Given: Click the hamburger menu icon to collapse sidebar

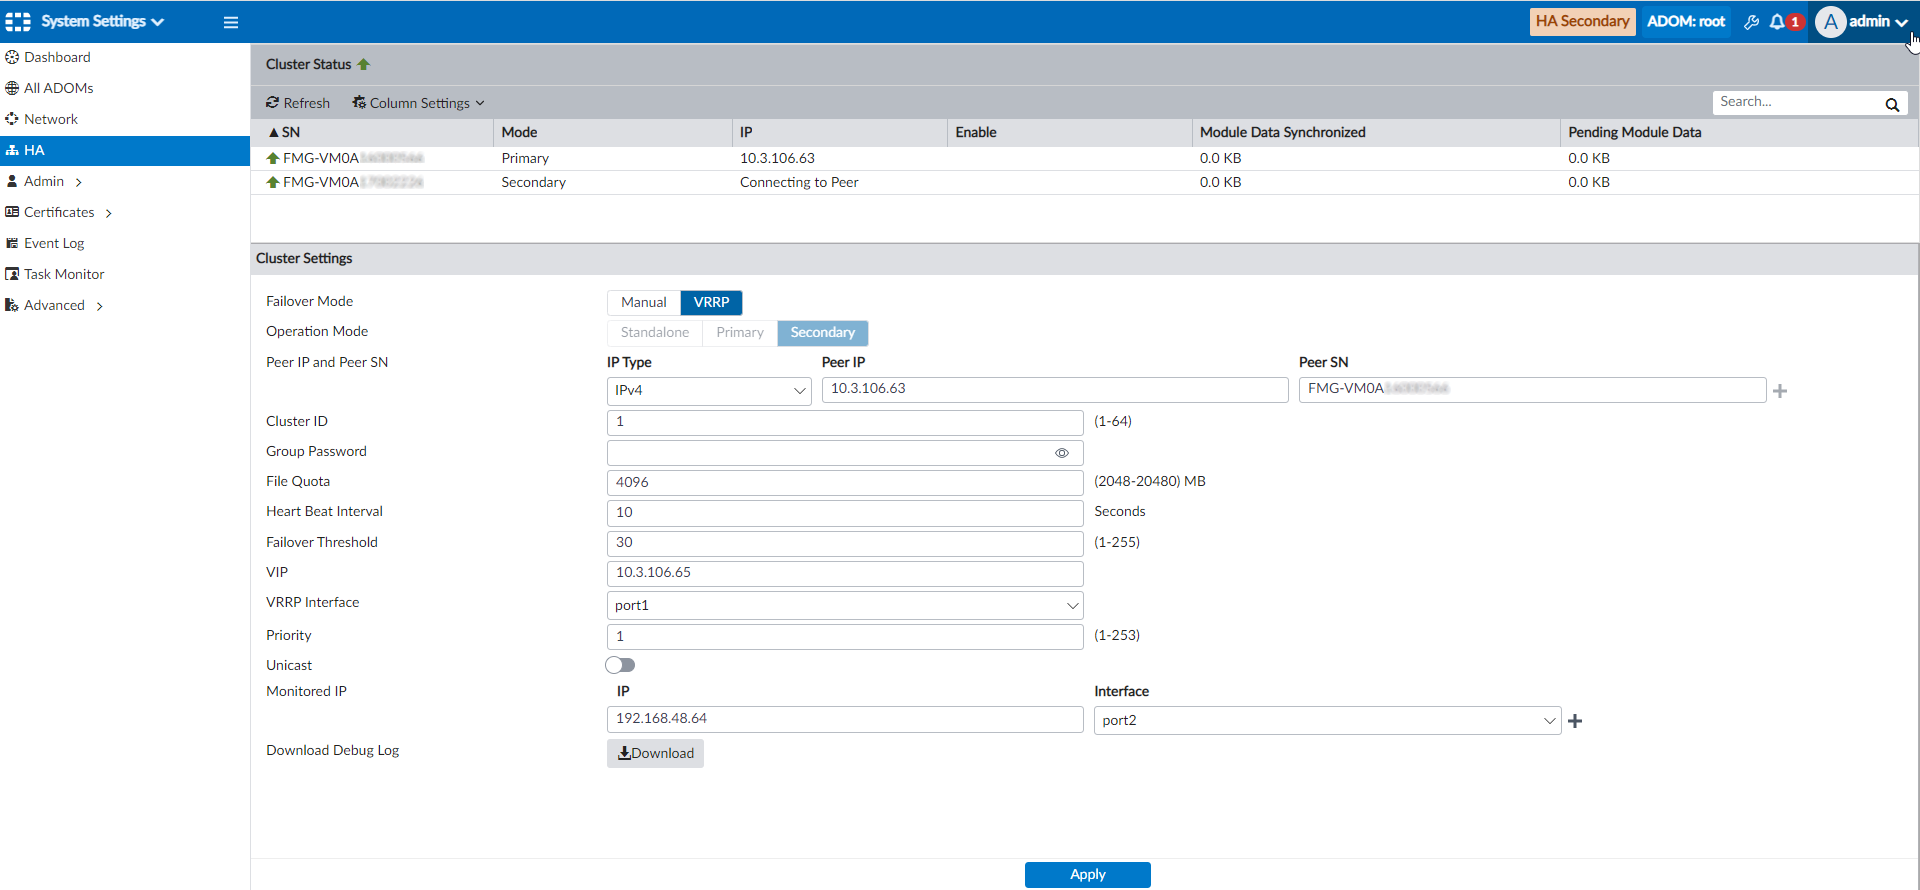Looking at the screenshot, I should 231,22.
